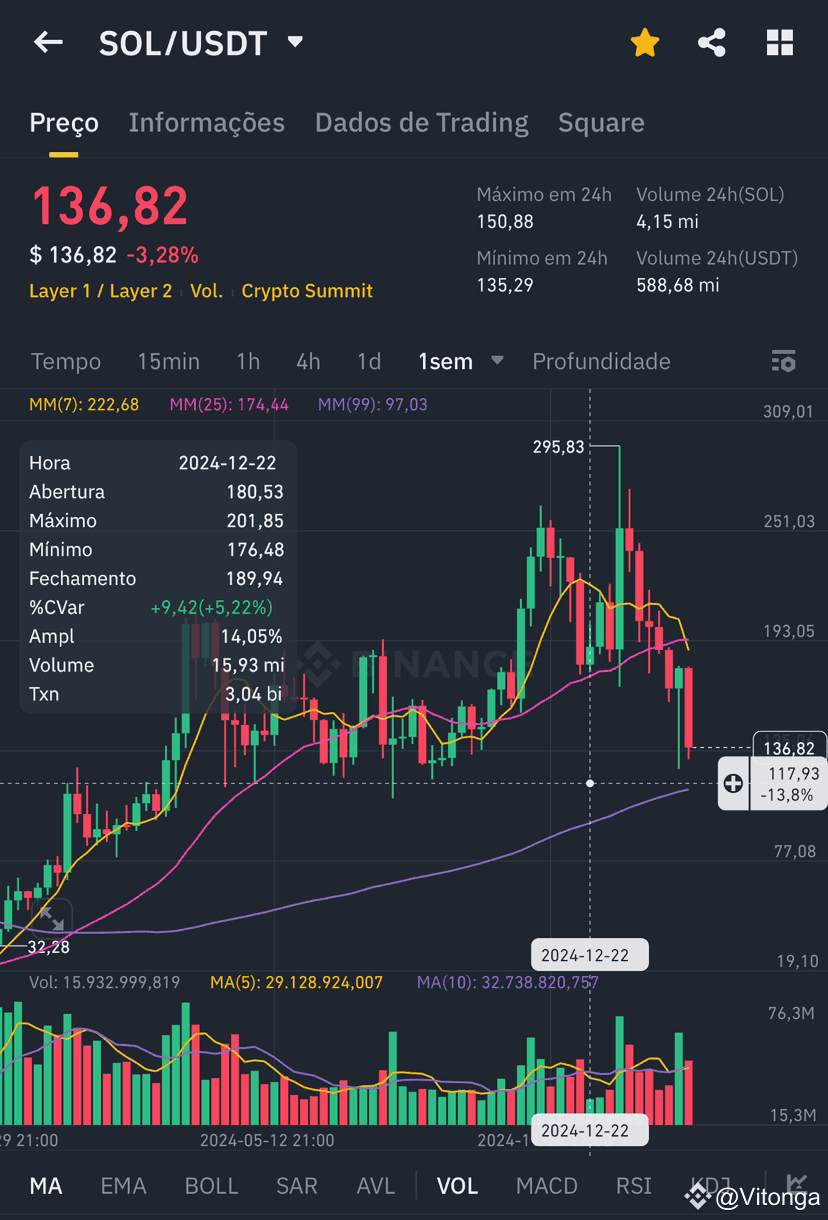The width and height of the screenshot is (828, 1220).
Task: Toggle the yellow favorite star
Action: tap(645, 42)
